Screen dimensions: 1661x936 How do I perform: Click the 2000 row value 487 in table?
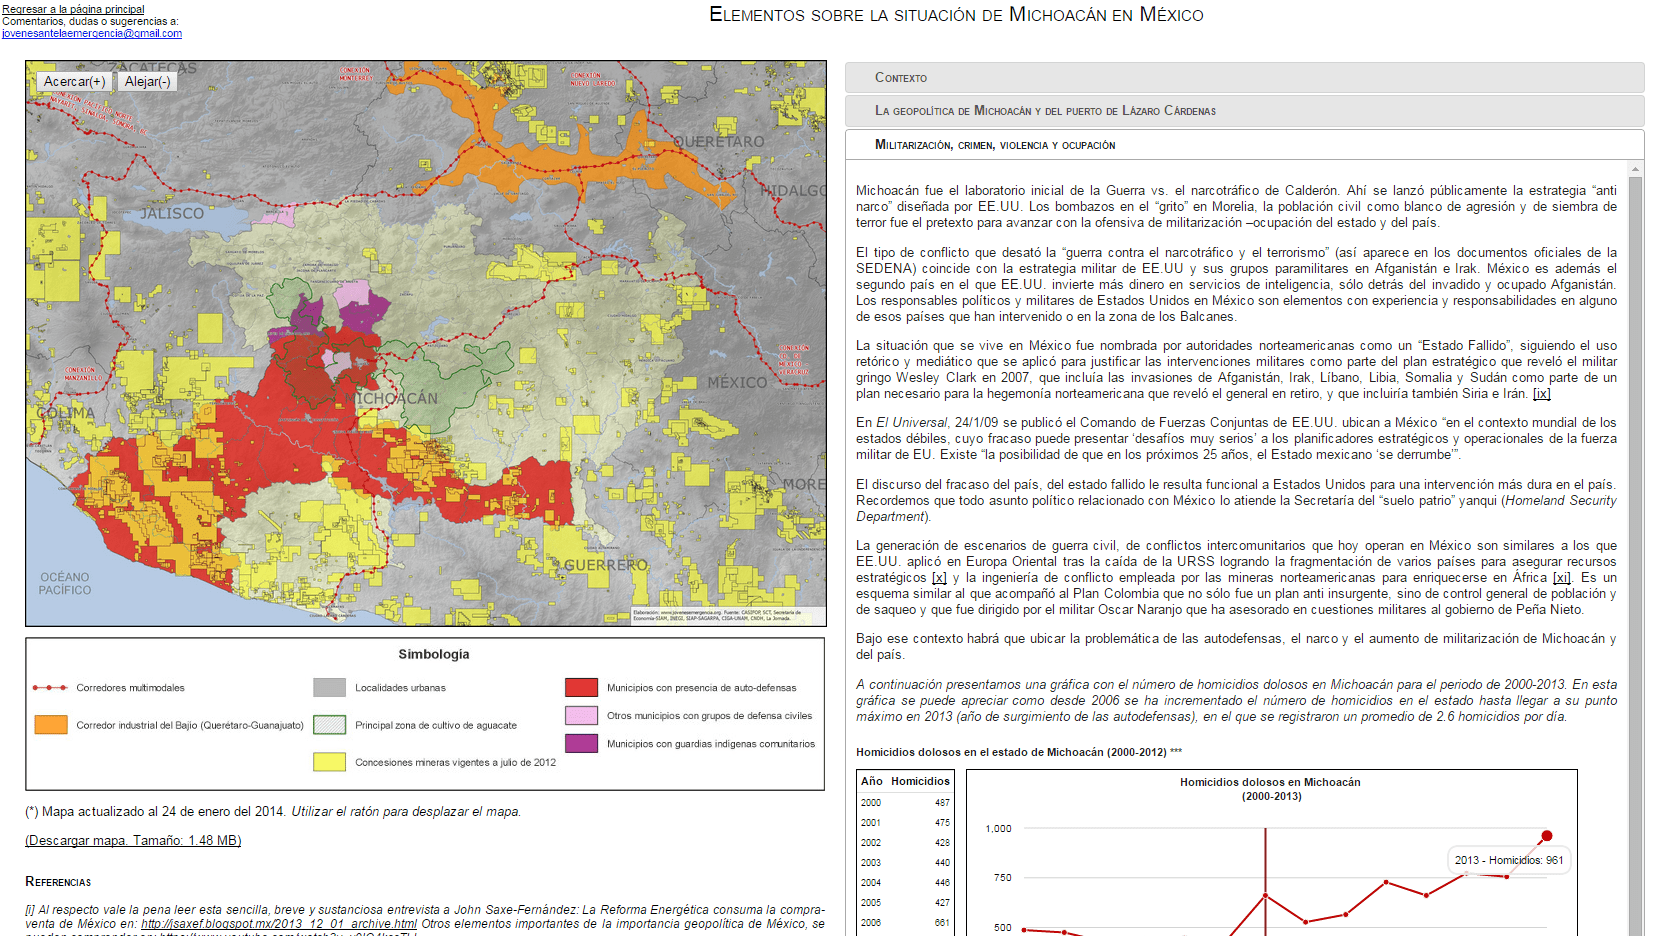(x=943, y=803)
